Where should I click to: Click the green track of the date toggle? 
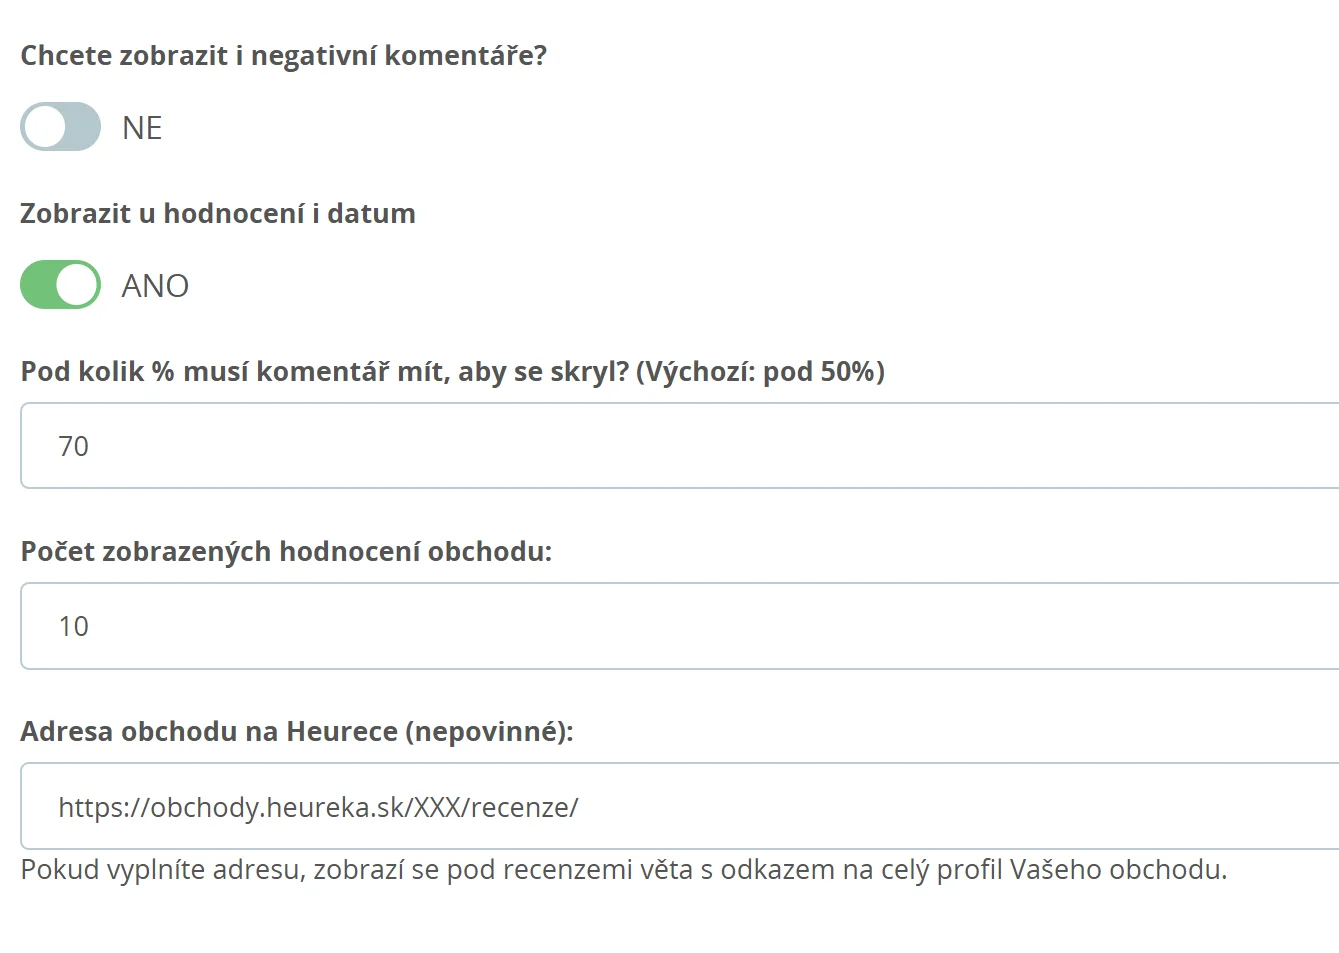[38, 285]
